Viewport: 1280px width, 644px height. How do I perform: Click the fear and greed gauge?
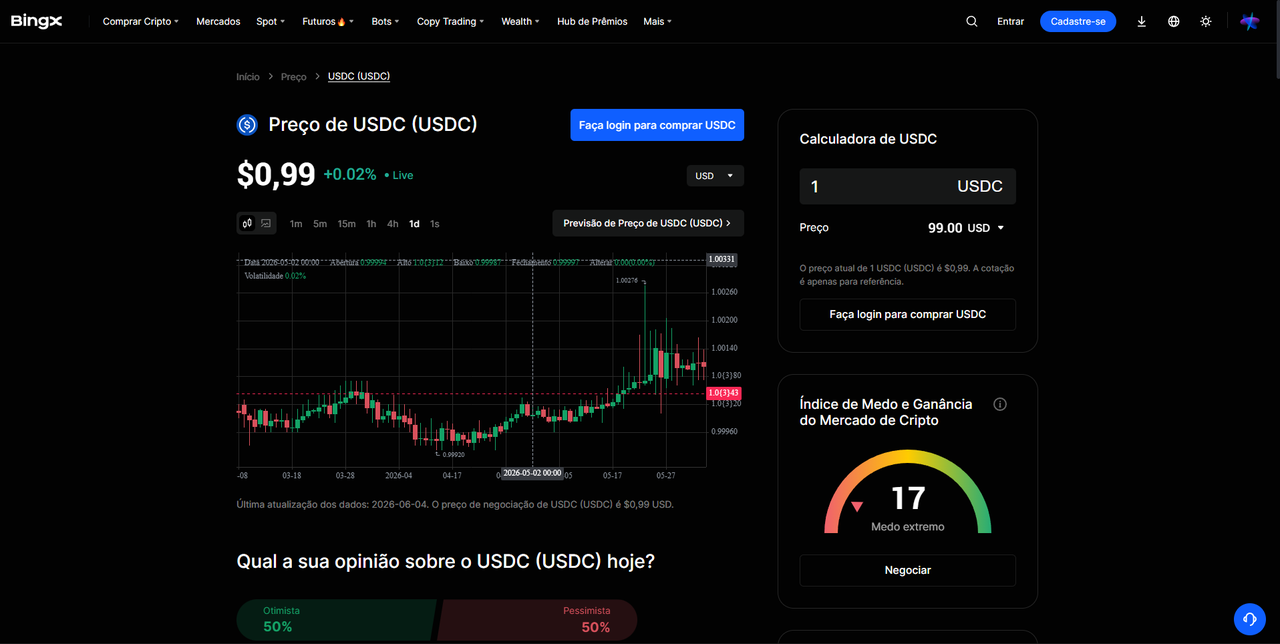(907, 492)
